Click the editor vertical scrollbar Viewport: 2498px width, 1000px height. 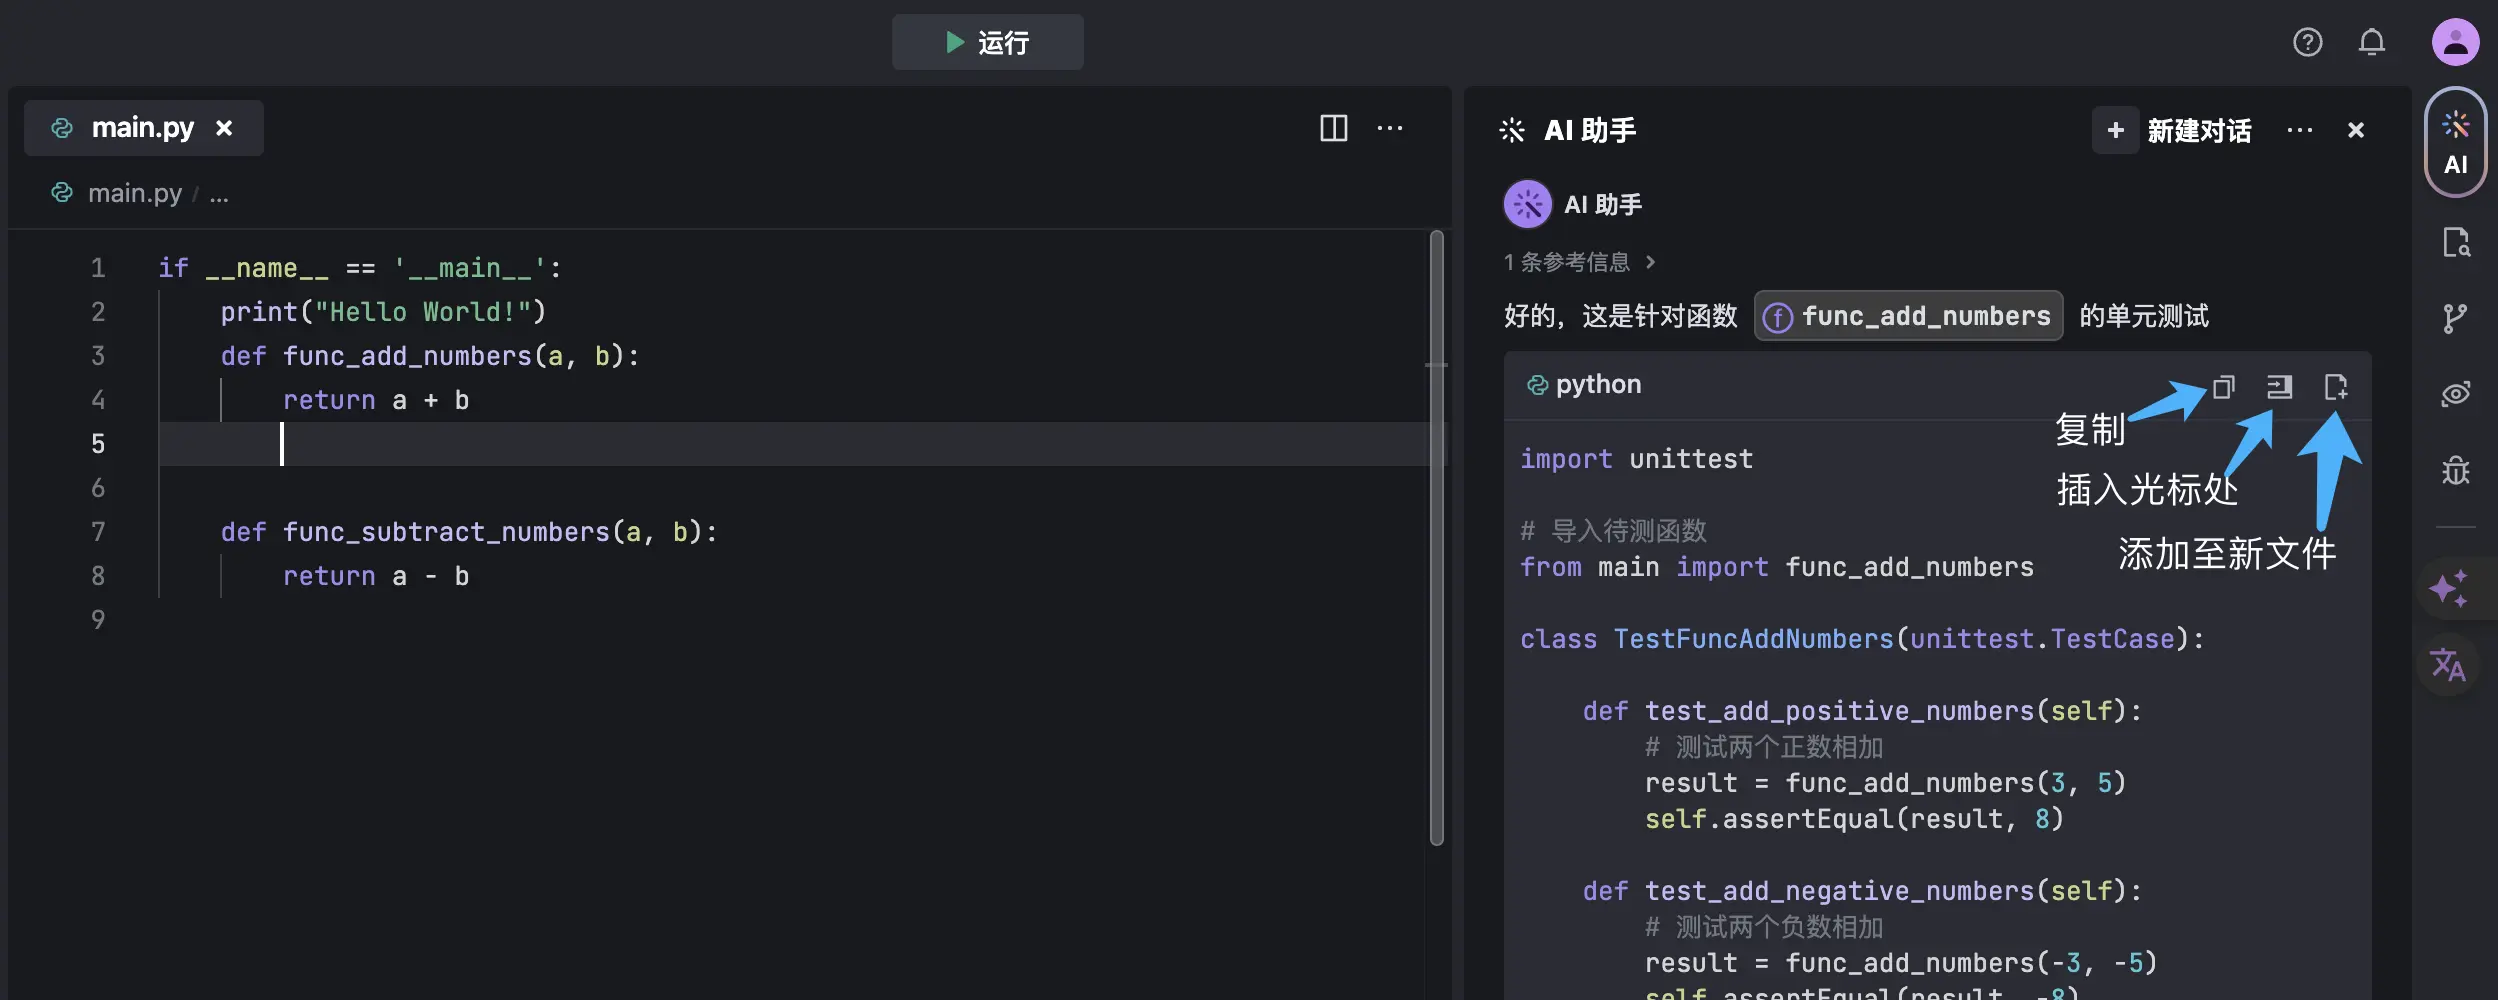[1437, 538]
